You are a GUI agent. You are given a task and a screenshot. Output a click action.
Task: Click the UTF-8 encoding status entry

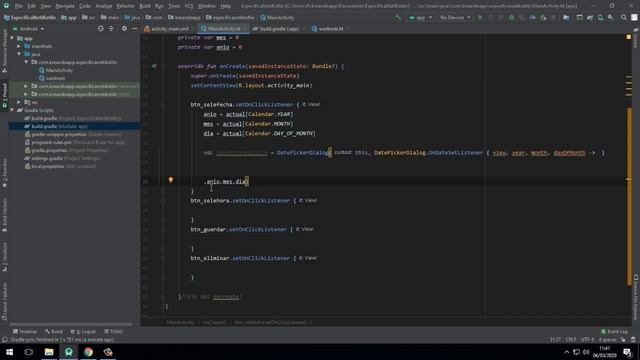(588, 340)
